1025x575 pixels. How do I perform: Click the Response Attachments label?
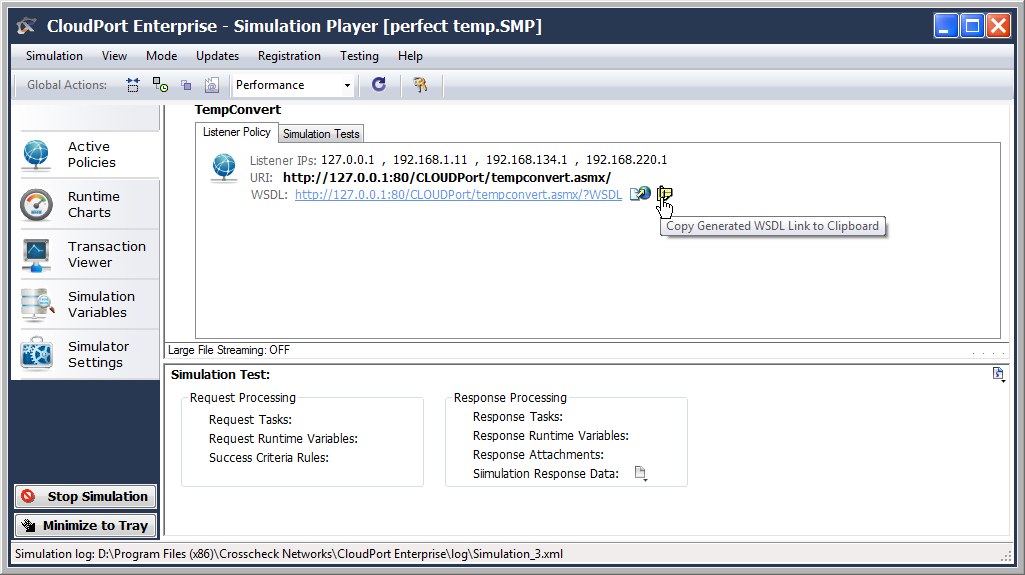pos(538,454)
